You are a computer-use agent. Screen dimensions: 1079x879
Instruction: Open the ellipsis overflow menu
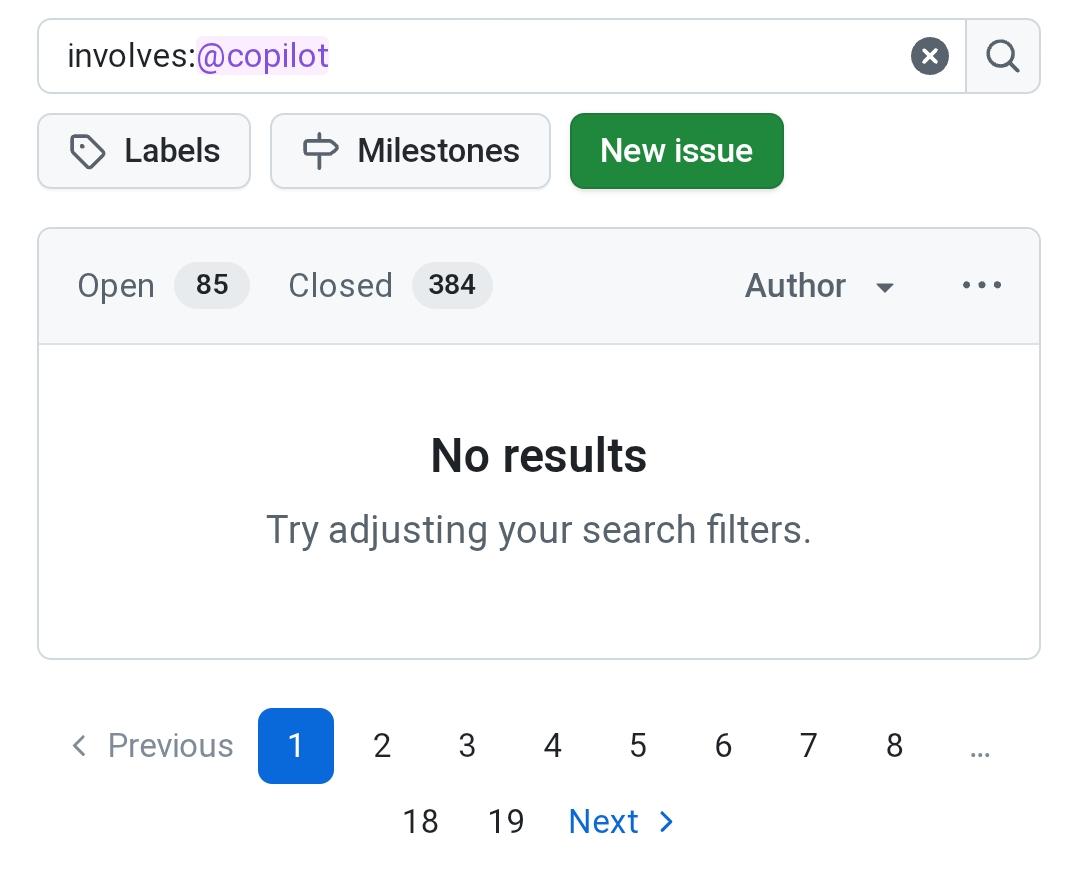pos(981,285)
